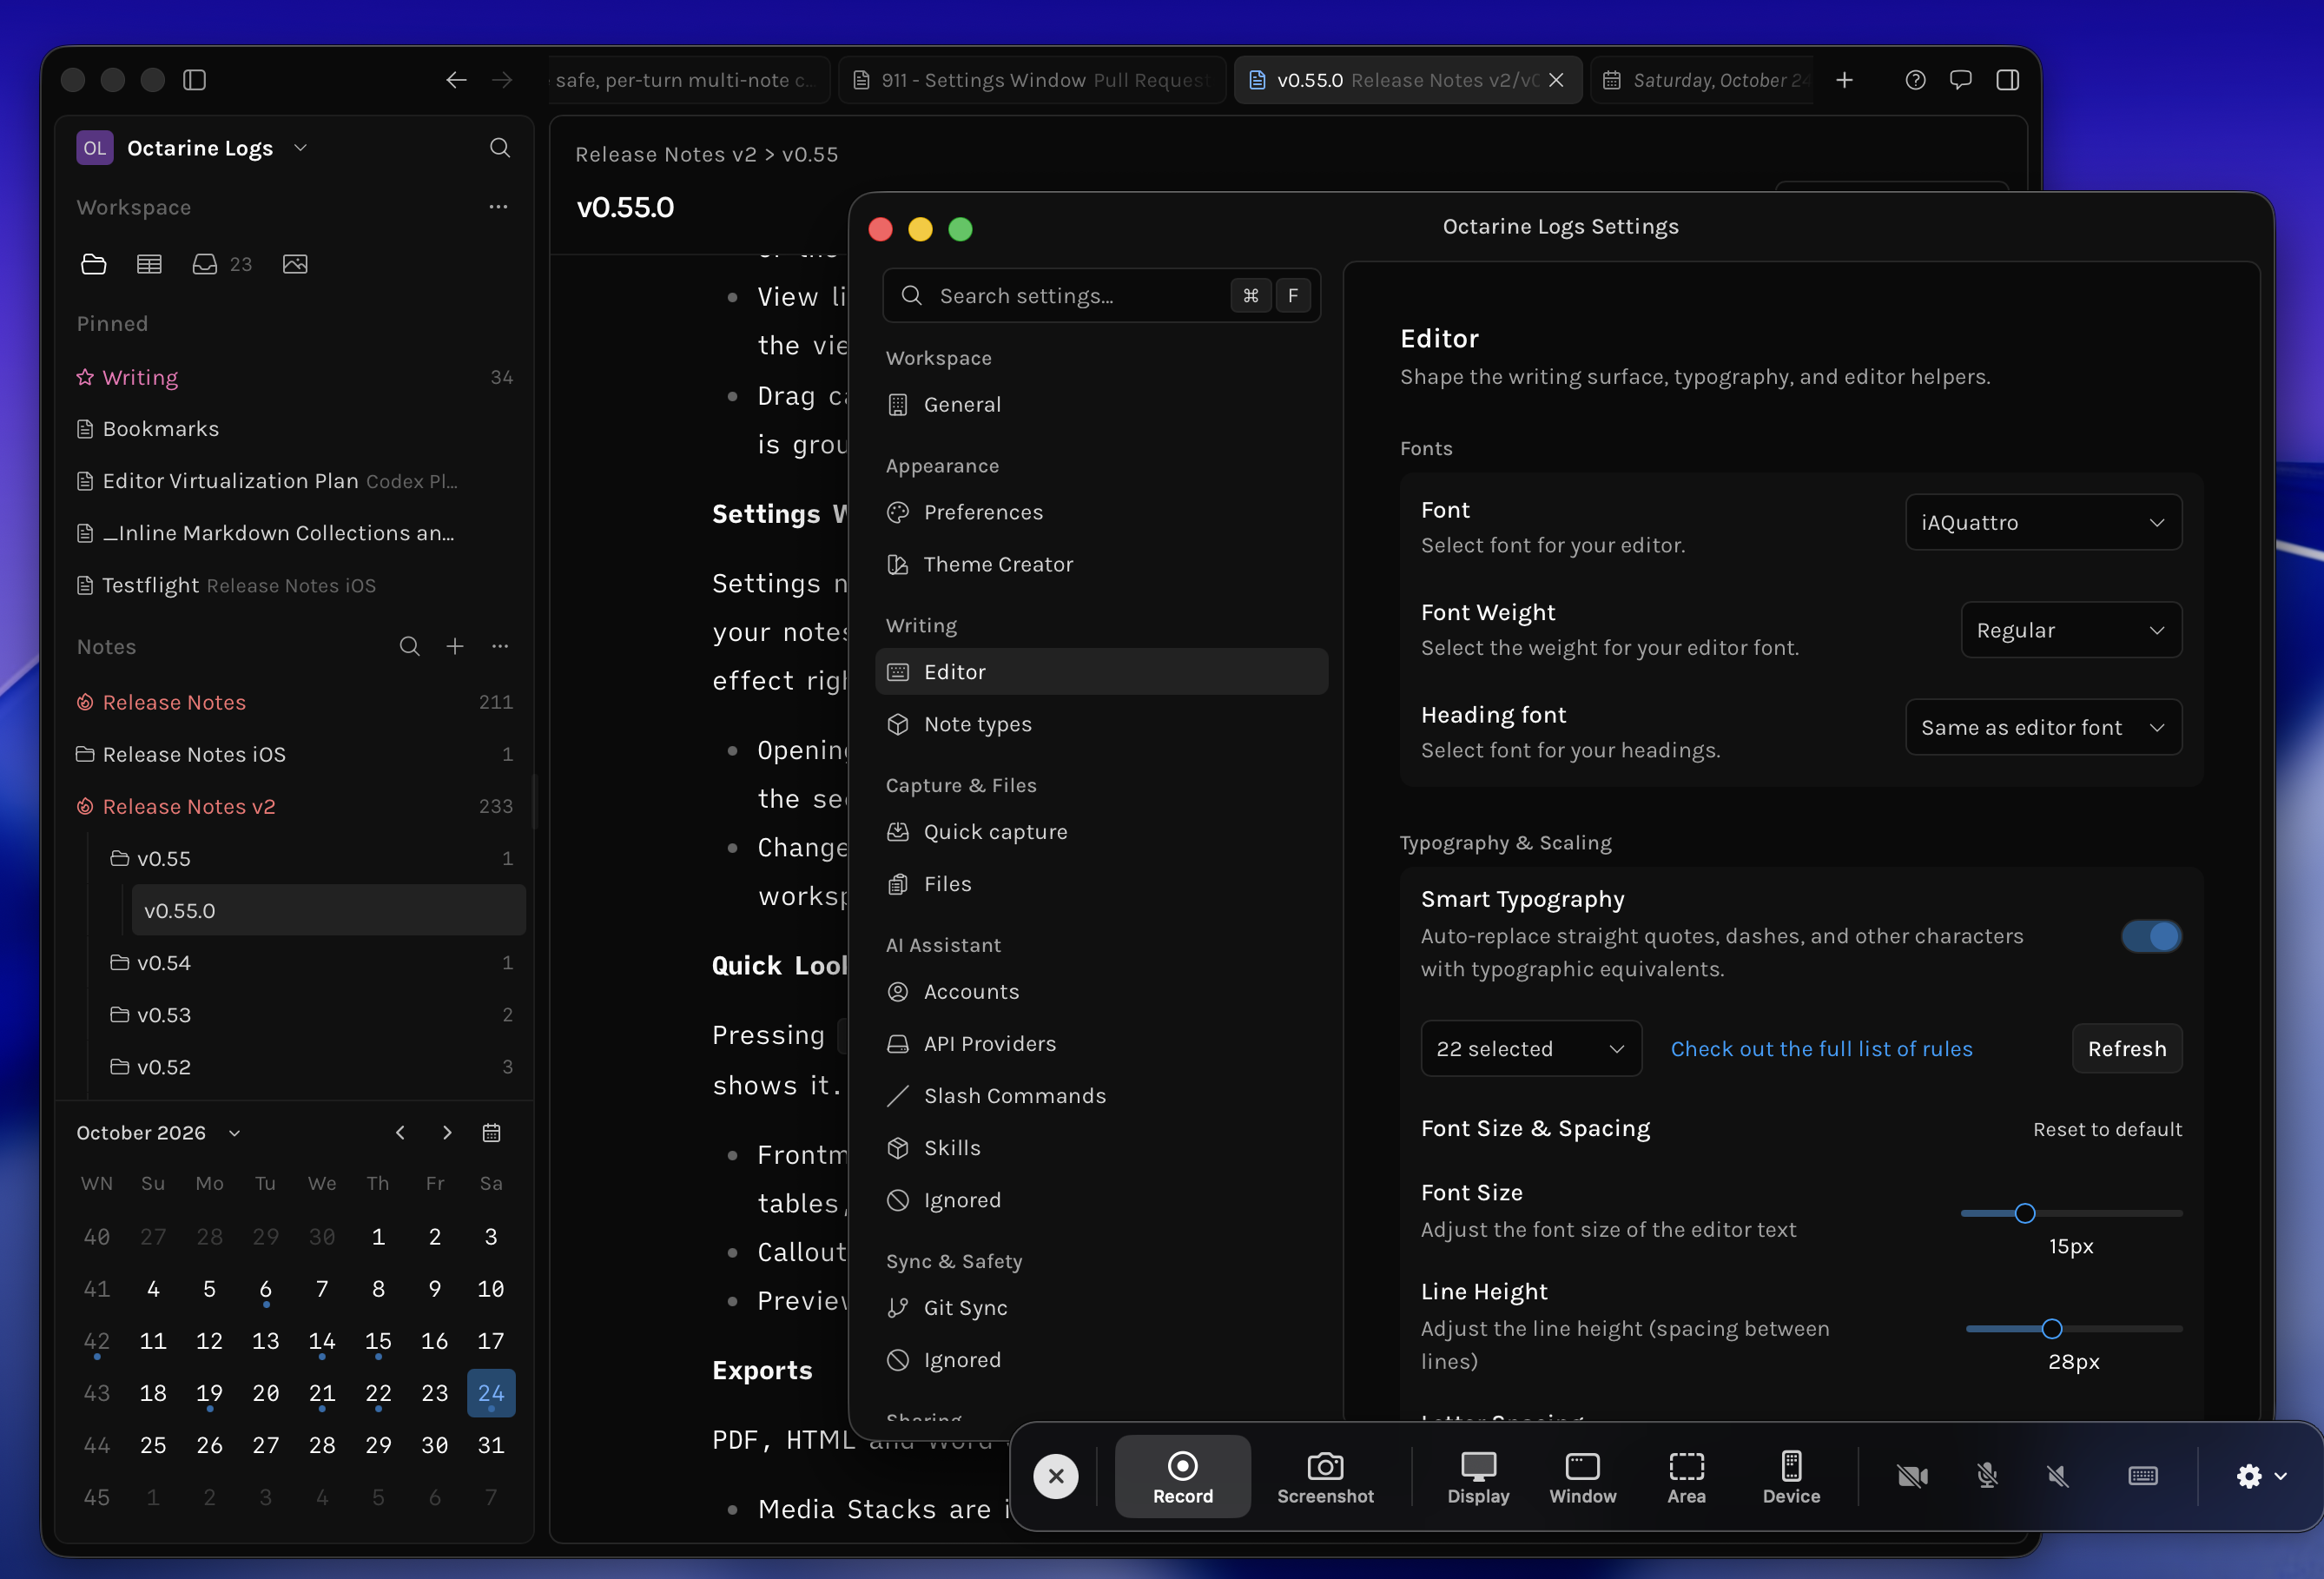Open the workspace folder view icon
2324x1579 pixels.
93,264
